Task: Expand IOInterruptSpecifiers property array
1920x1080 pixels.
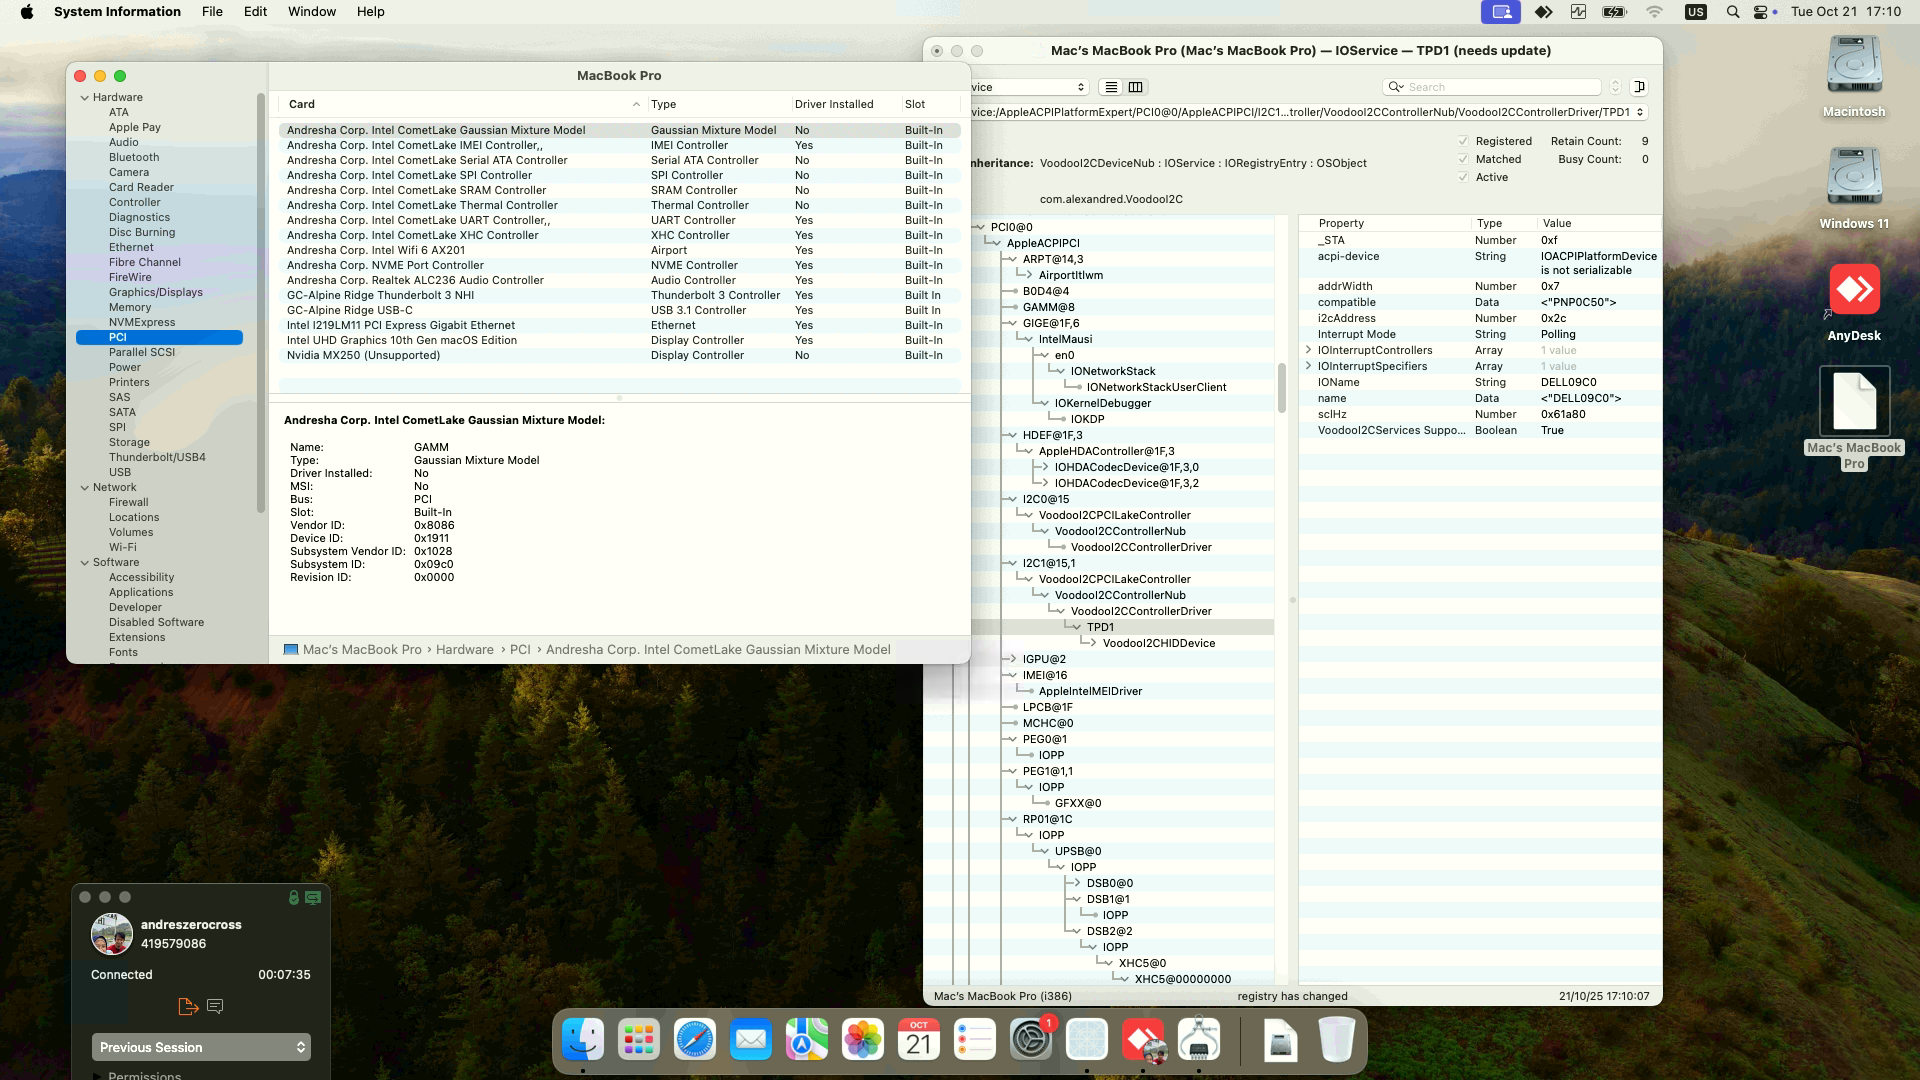Action: 1309,366
